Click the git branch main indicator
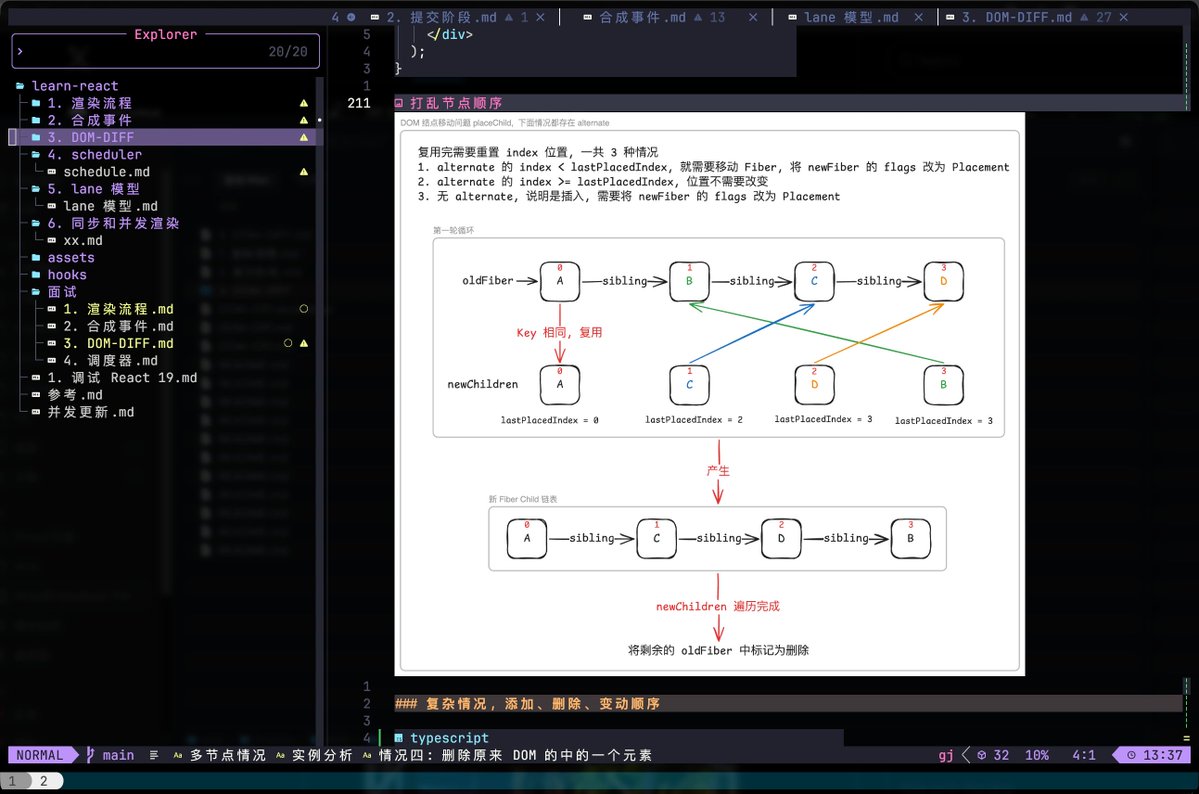Screen dimensions: 1199x794 coord(110,755)
